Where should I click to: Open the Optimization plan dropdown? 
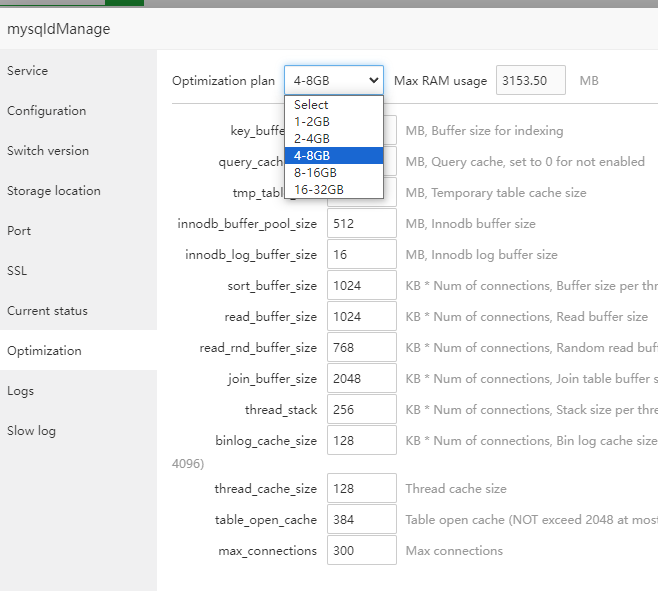pyautogui.click(x=333, y=80)
